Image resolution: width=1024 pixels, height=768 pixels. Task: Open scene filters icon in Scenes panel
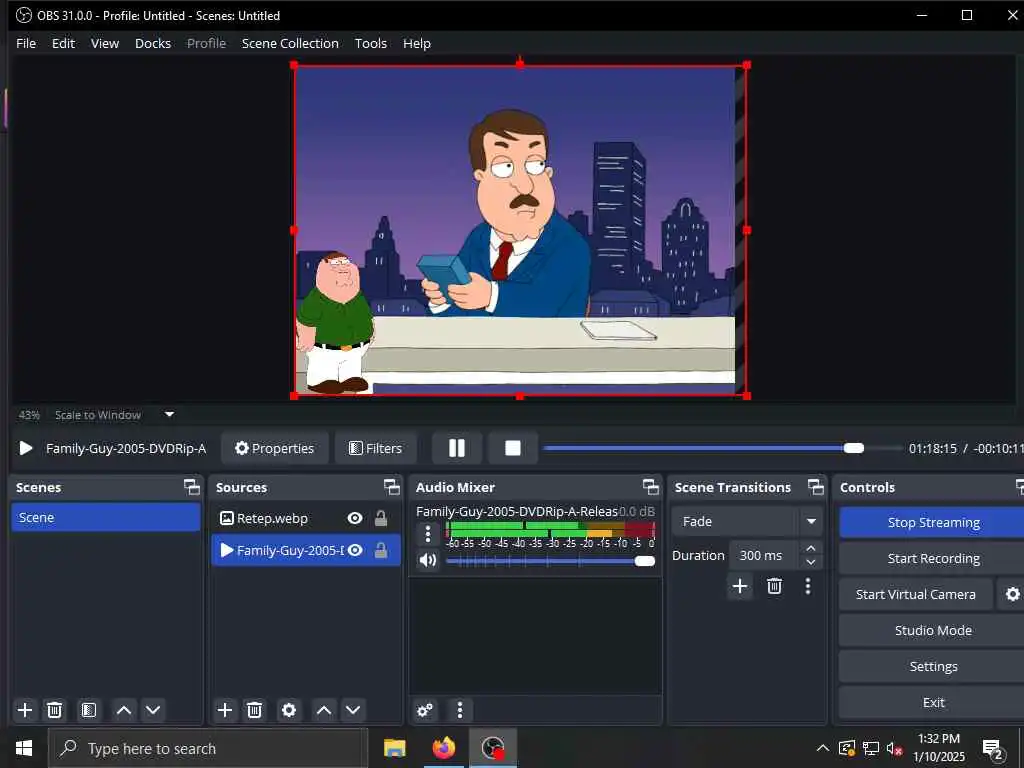pos(89,710)
